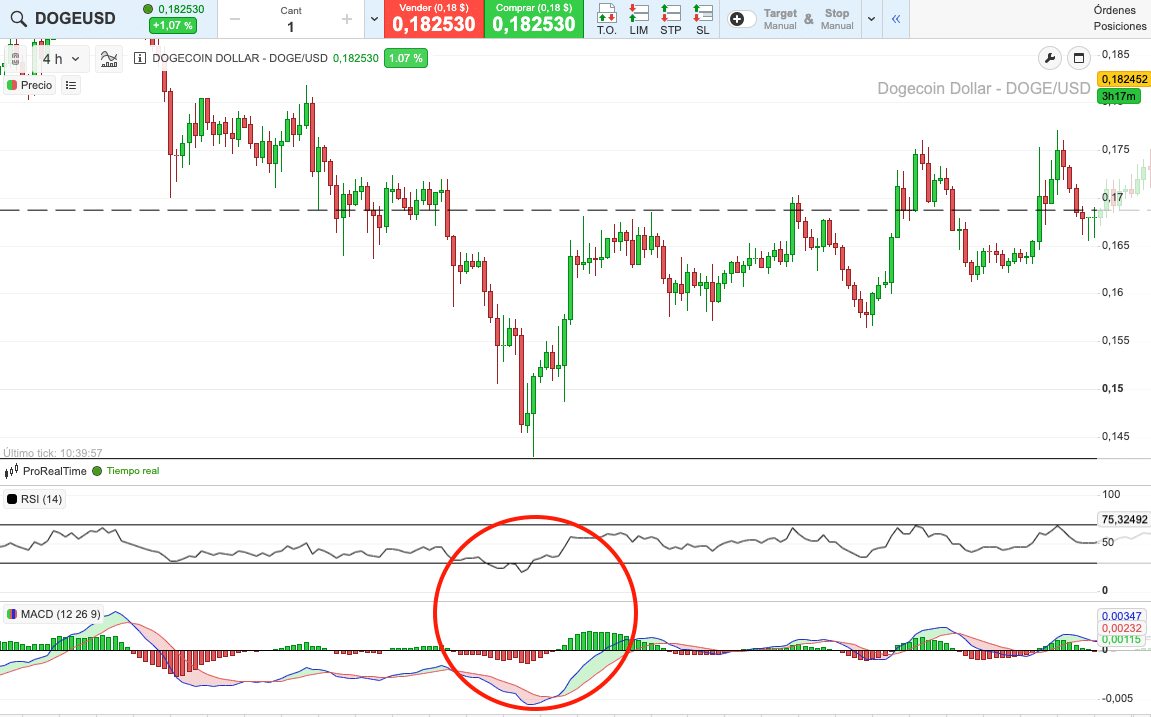
Task: Select the T.O. order type icon
Action: [x=606, y=18]
